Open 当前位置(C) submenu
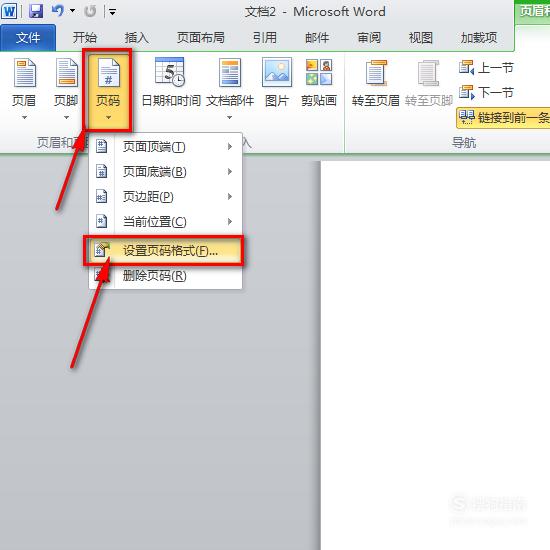Viewport: 550px width, 550px height. tap(165, 222)
